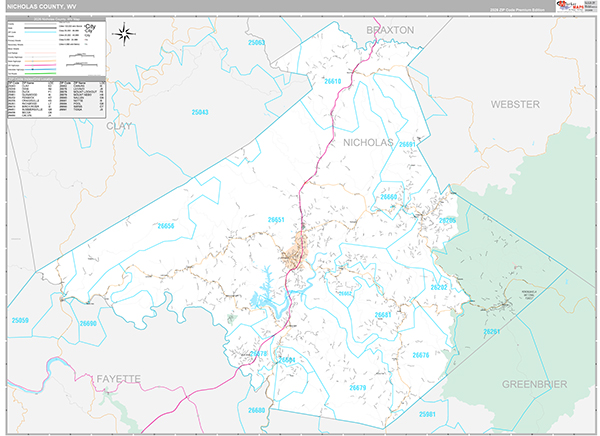Viewport: 600px width, 436px height.
Task: Click ZIP code label 26656
Action: coord(166,226)
